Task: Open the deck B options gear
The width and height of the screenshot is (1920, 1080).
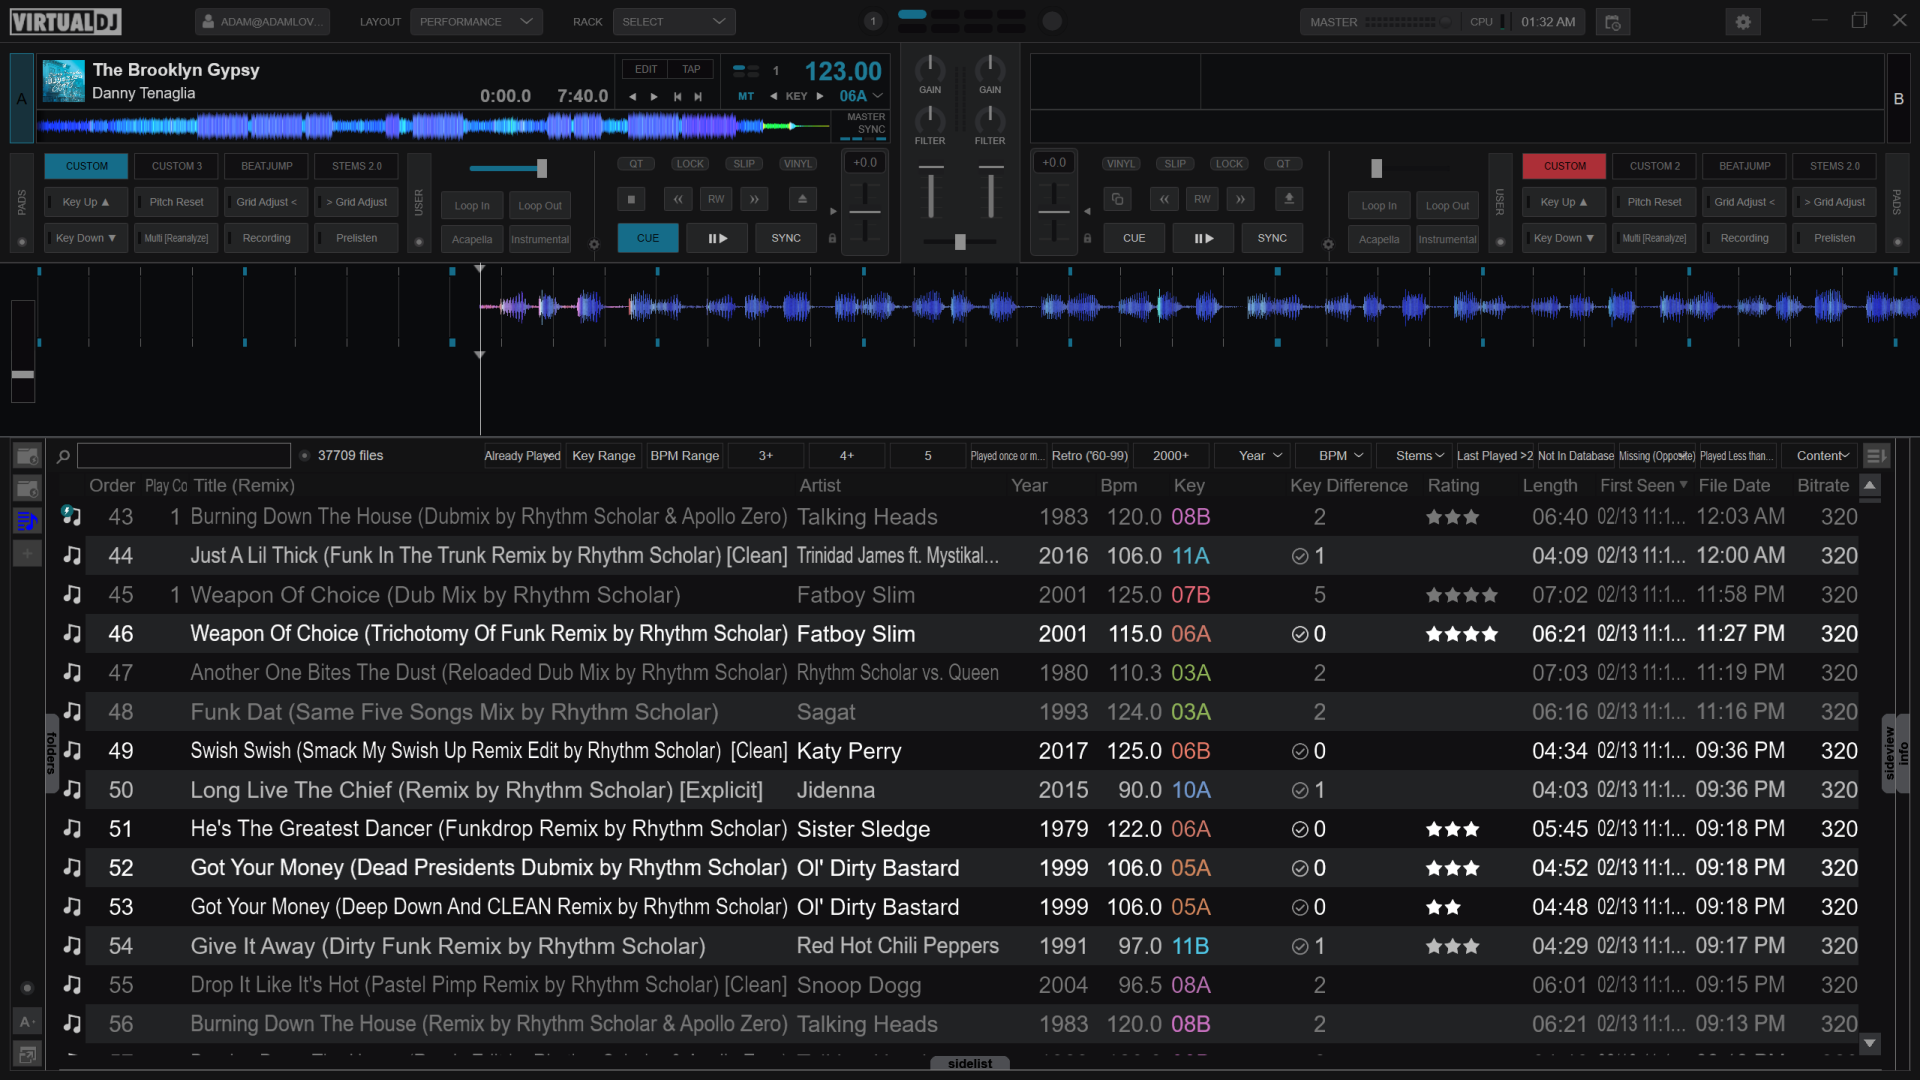Action: [1328, 244]
